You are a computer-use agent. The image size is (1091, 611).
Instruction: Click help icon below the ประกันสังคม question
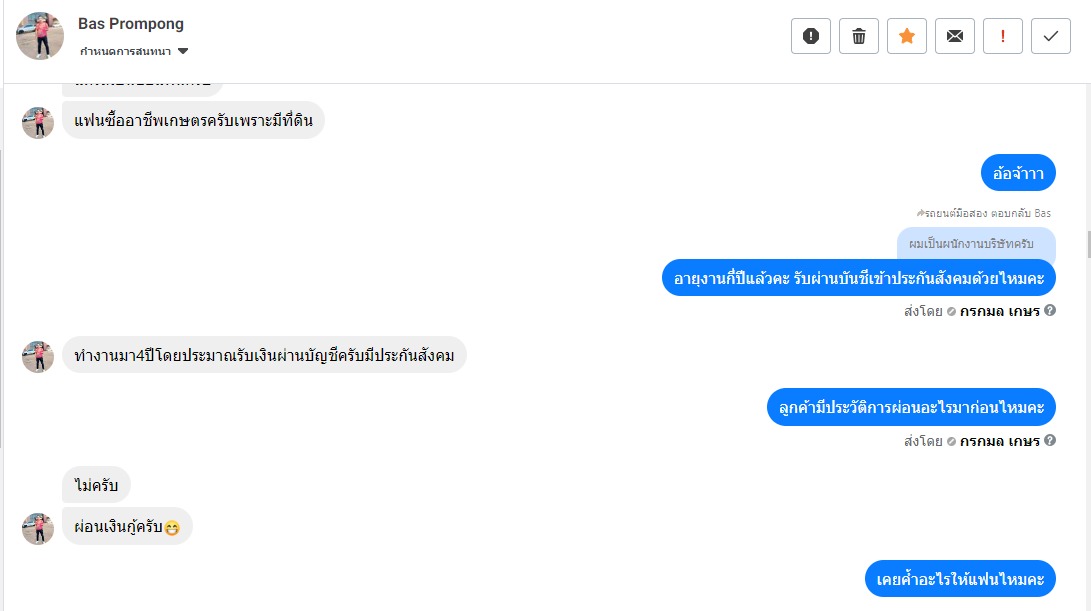point(1050,311)
